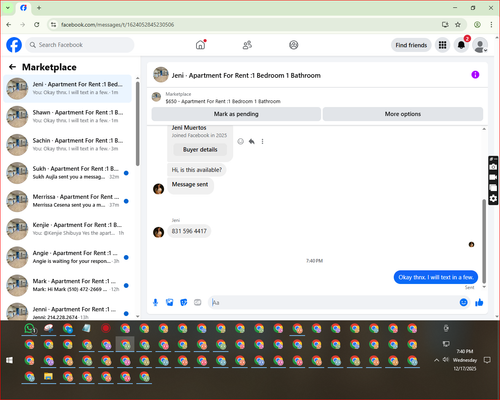Open the Windows notification center icon

coord(487,360)
